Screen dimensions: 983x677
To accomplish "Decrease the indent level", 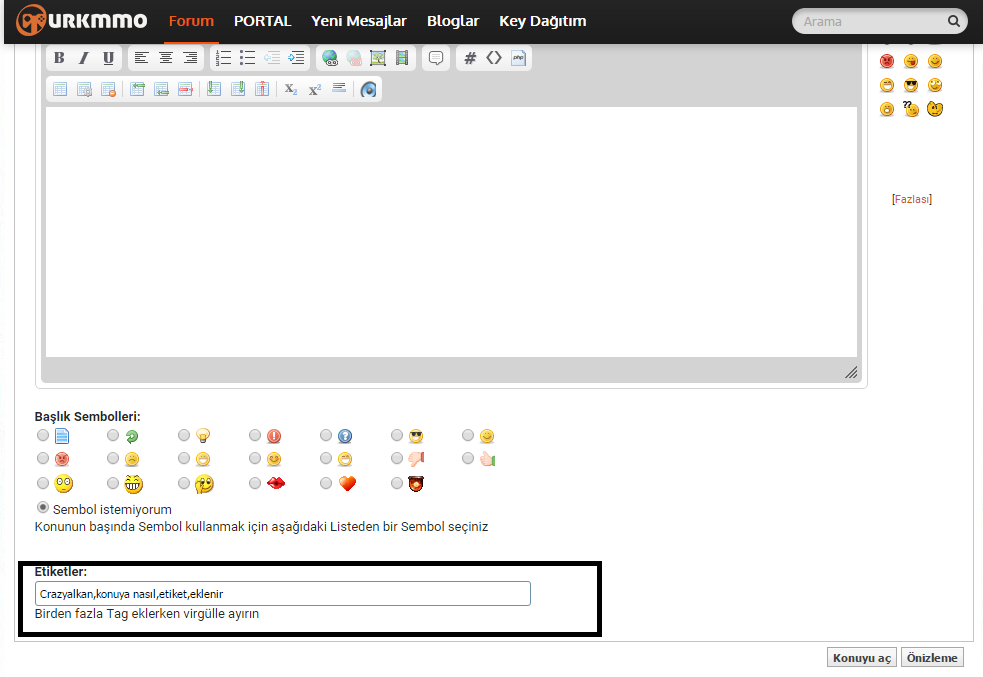I will (272, 58).
